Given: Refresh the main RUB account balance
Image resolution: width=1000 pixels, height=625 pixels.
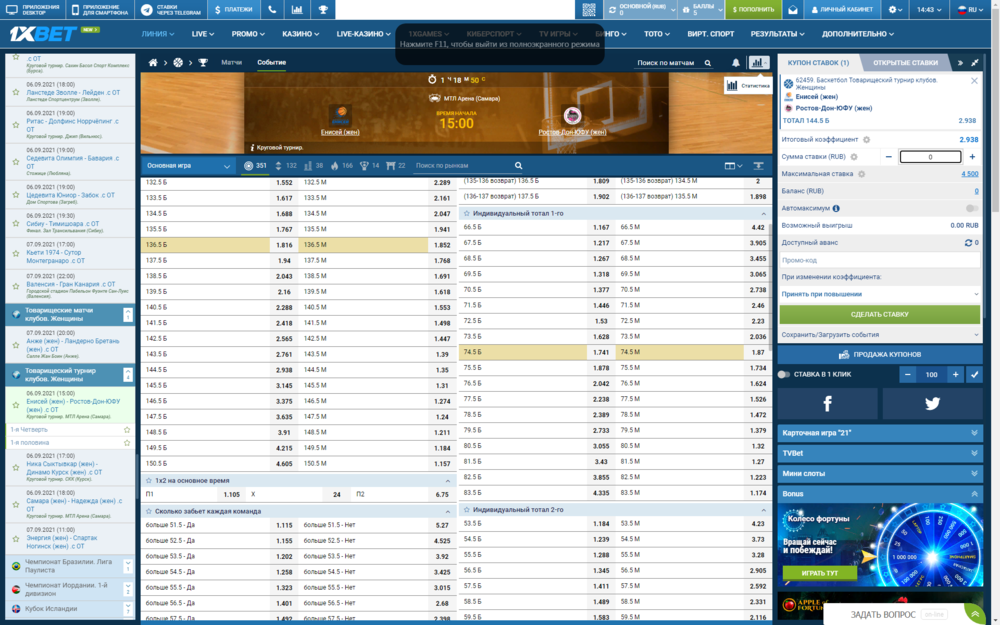Looking at the screenshot, I should pos(612,10).
